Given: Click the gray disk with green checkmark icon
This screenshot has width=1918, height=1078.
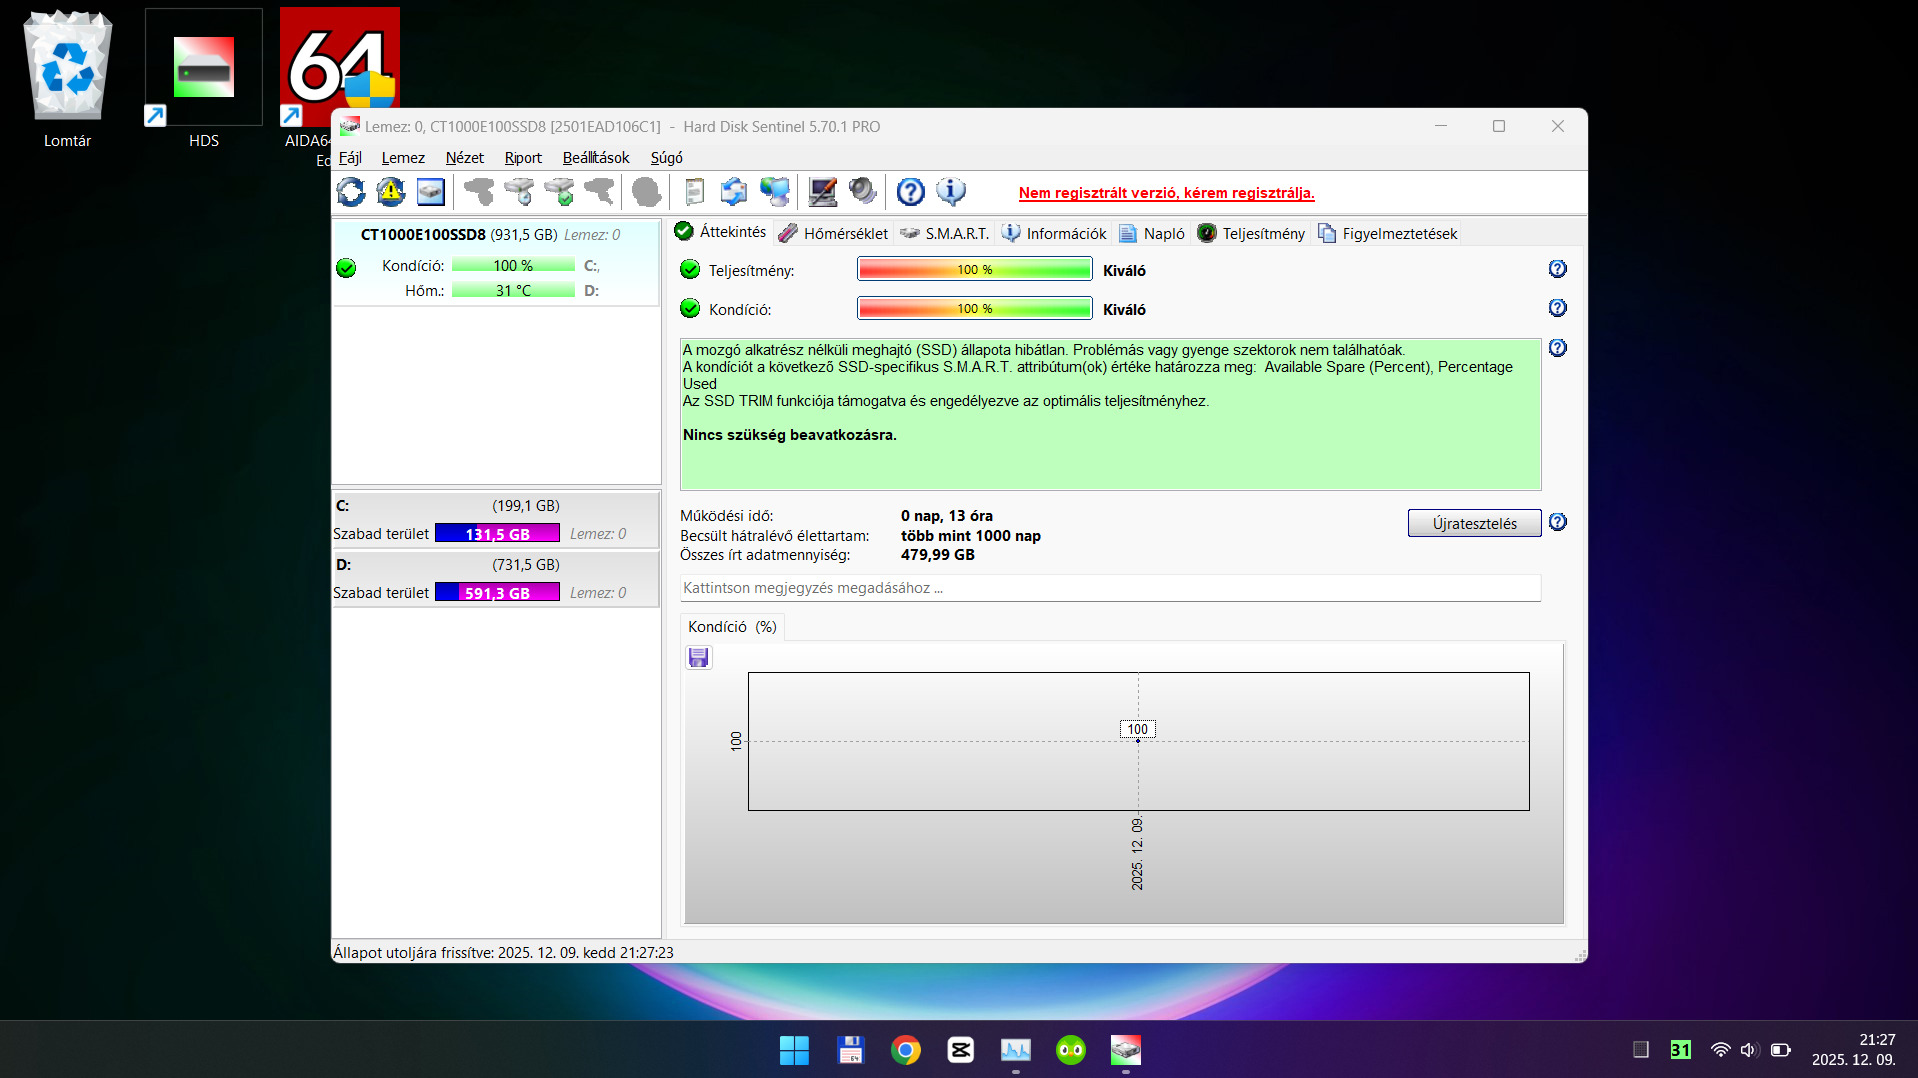Looking at the screenshot, I should pyautogui.click(x=560, y=191).
